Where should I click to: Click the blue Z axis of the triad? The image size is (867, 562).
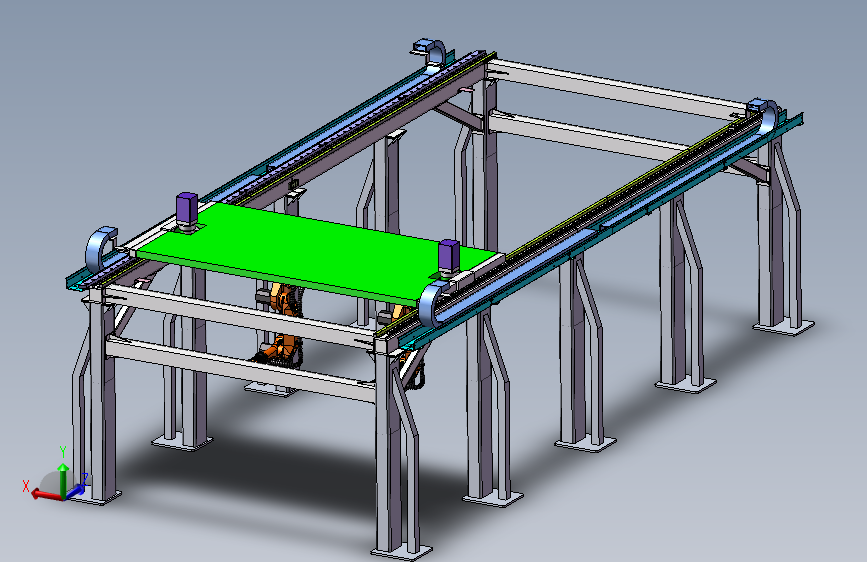[77, 490]
